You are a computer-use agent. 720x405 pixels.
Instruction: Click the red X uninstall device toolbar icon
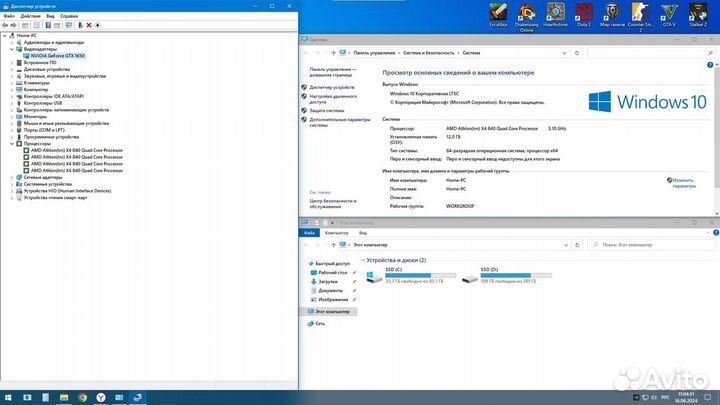(87, 25)
